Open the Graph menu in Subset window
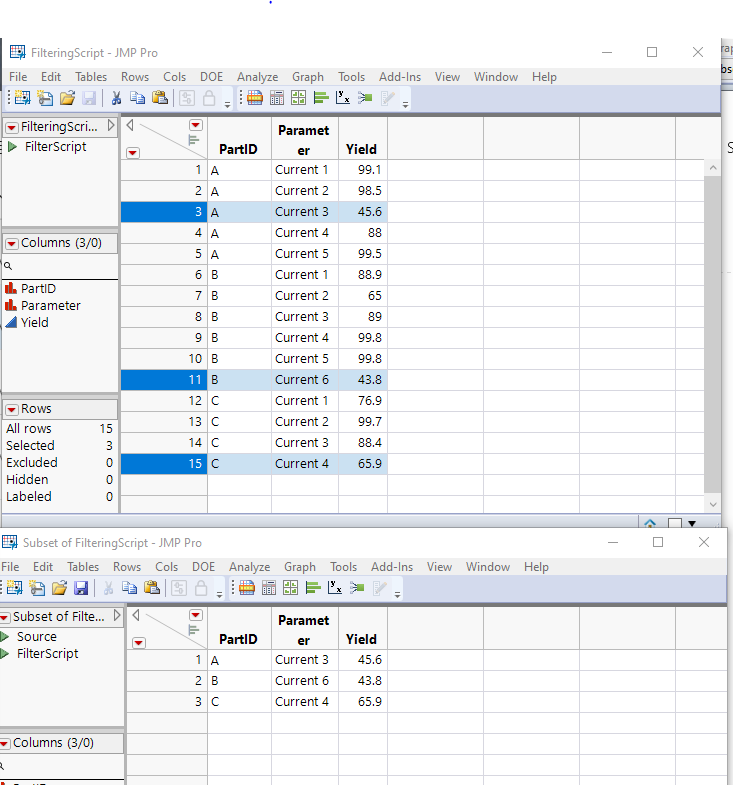Image resolution: width=733 pixels, height=785 pixels. [300, 567]
